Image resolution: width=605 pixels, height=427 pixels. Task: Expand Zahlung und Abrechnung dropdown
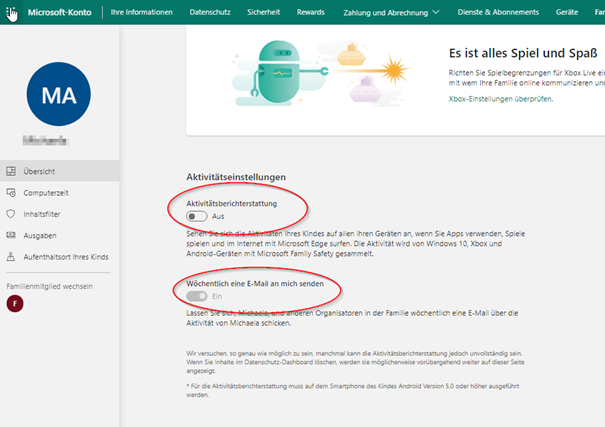click(391, 12)
